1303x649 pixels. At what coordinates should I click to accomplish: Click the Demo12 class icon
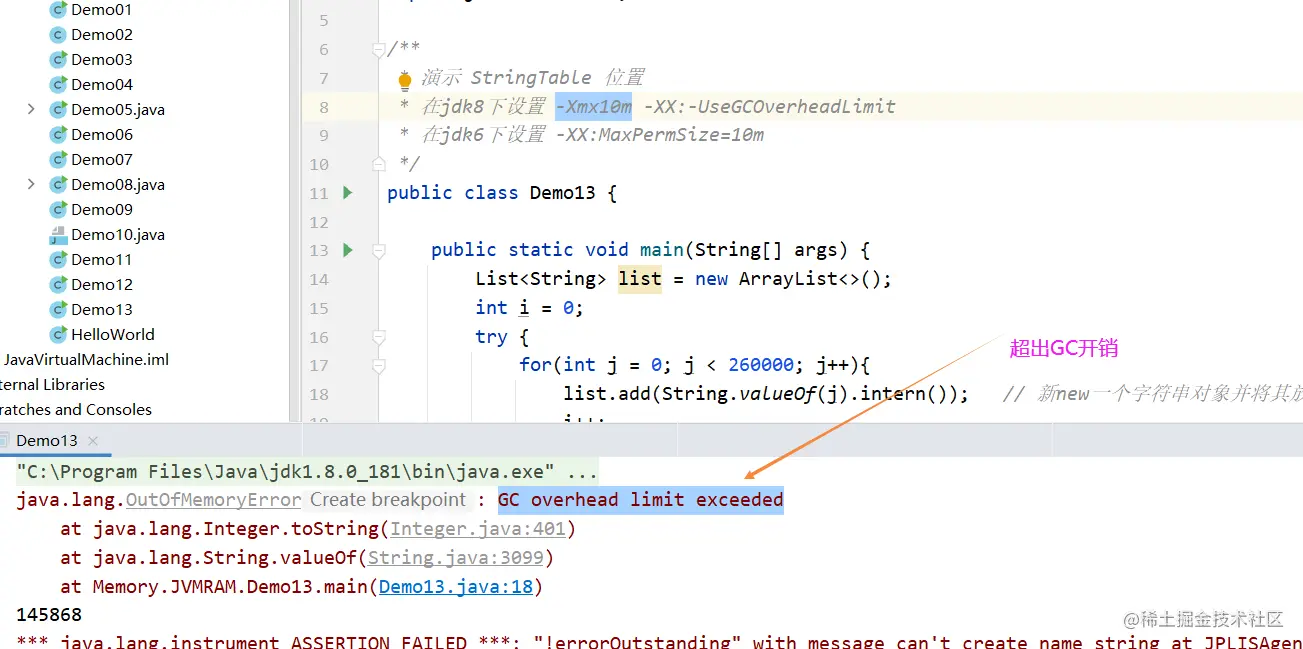coord(58,285)
